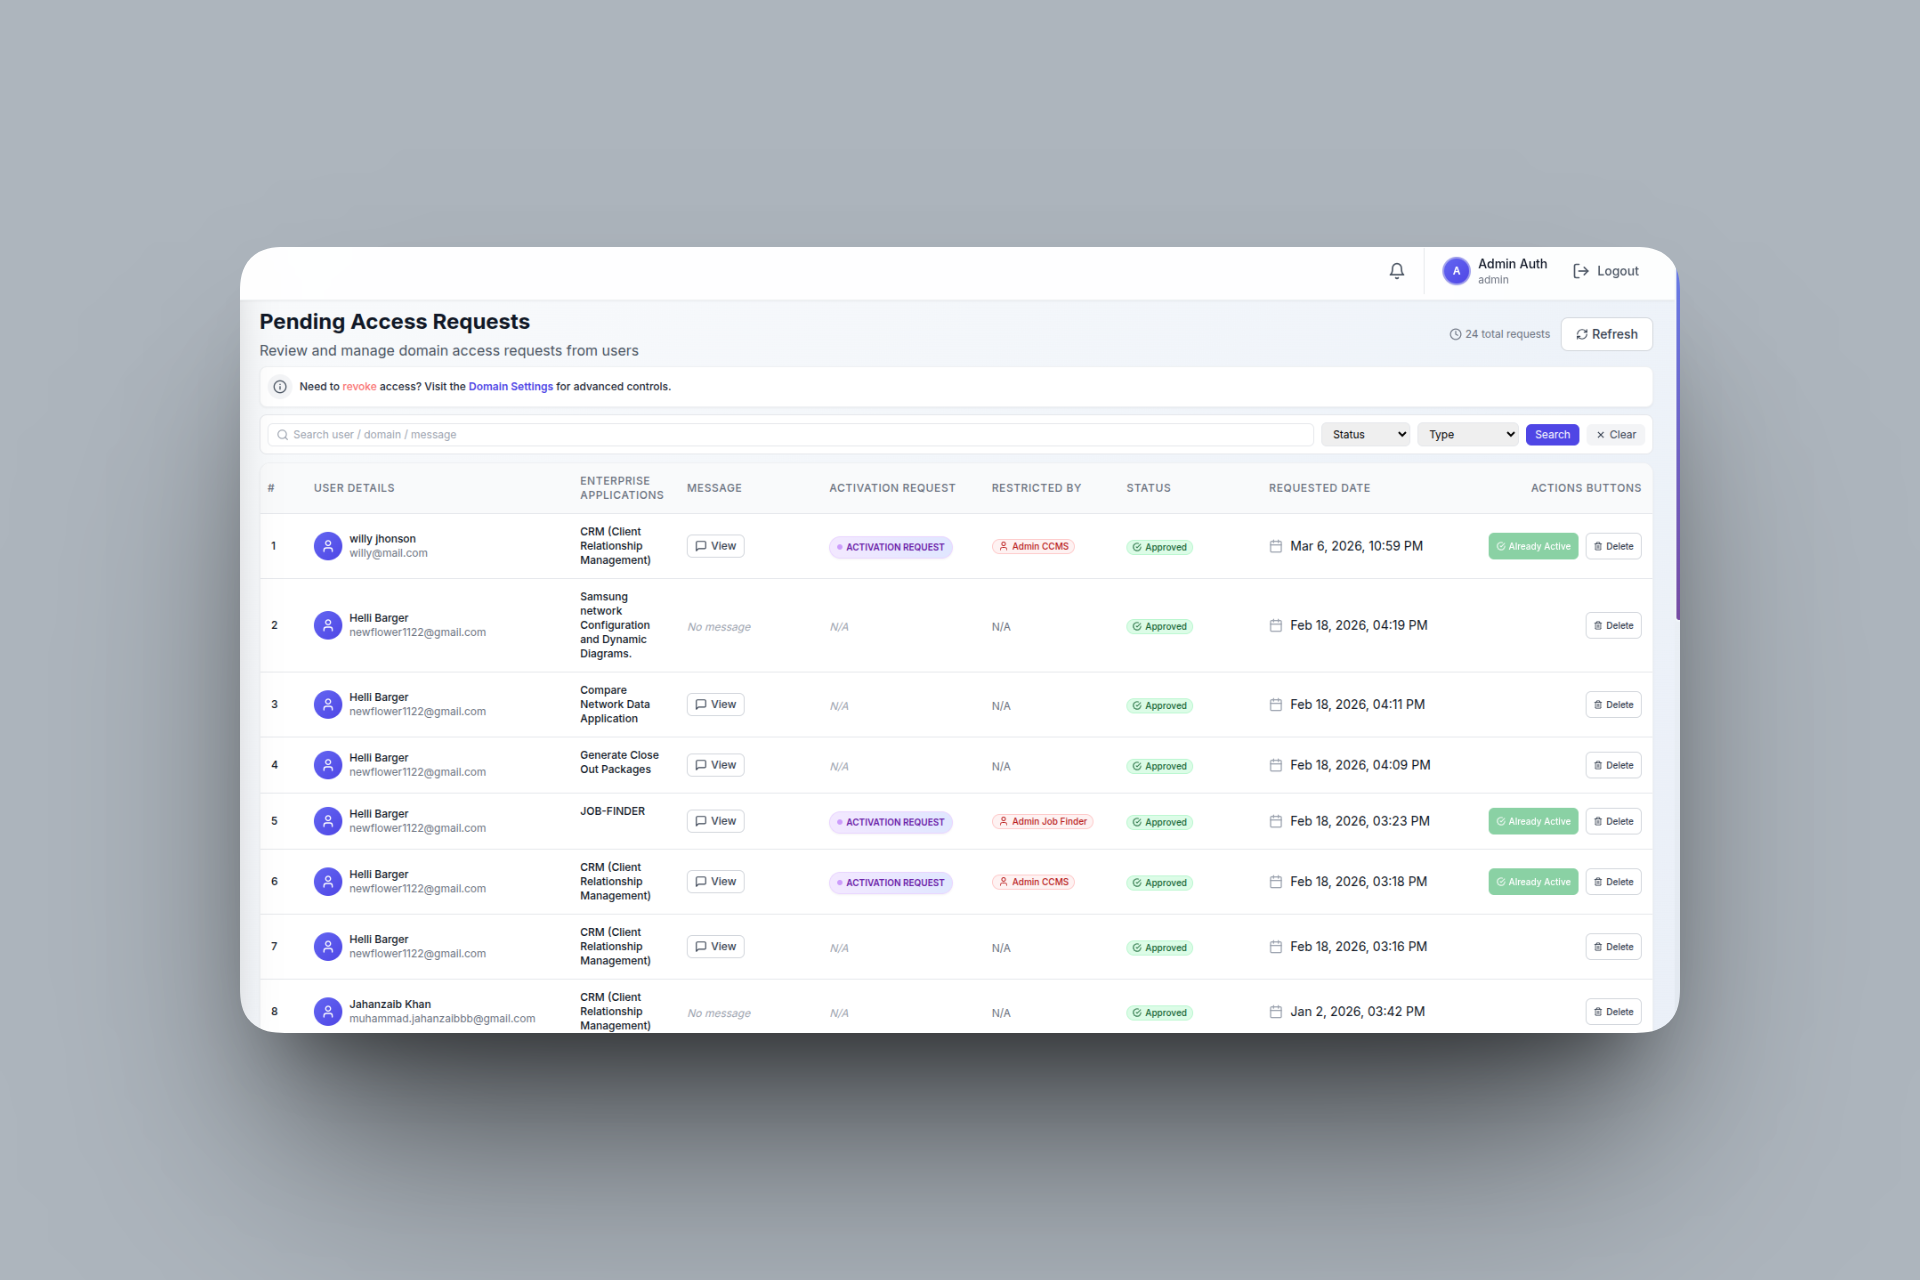Focus the search user/domain/message field
This screenshot has height=1280, width=1920.
pos(790,435)
